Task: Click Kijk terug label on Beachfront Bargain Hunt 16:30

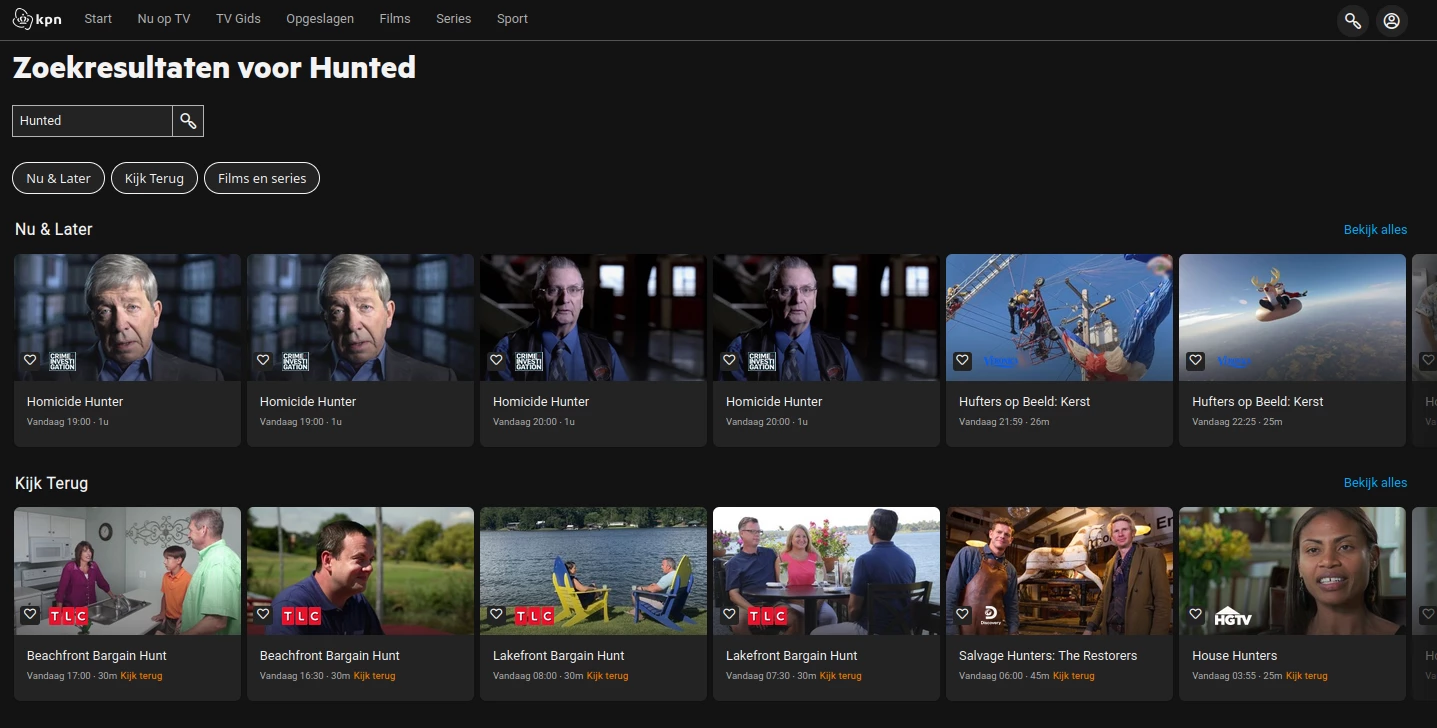Action: pyautogui.click(x=374, y=676)
